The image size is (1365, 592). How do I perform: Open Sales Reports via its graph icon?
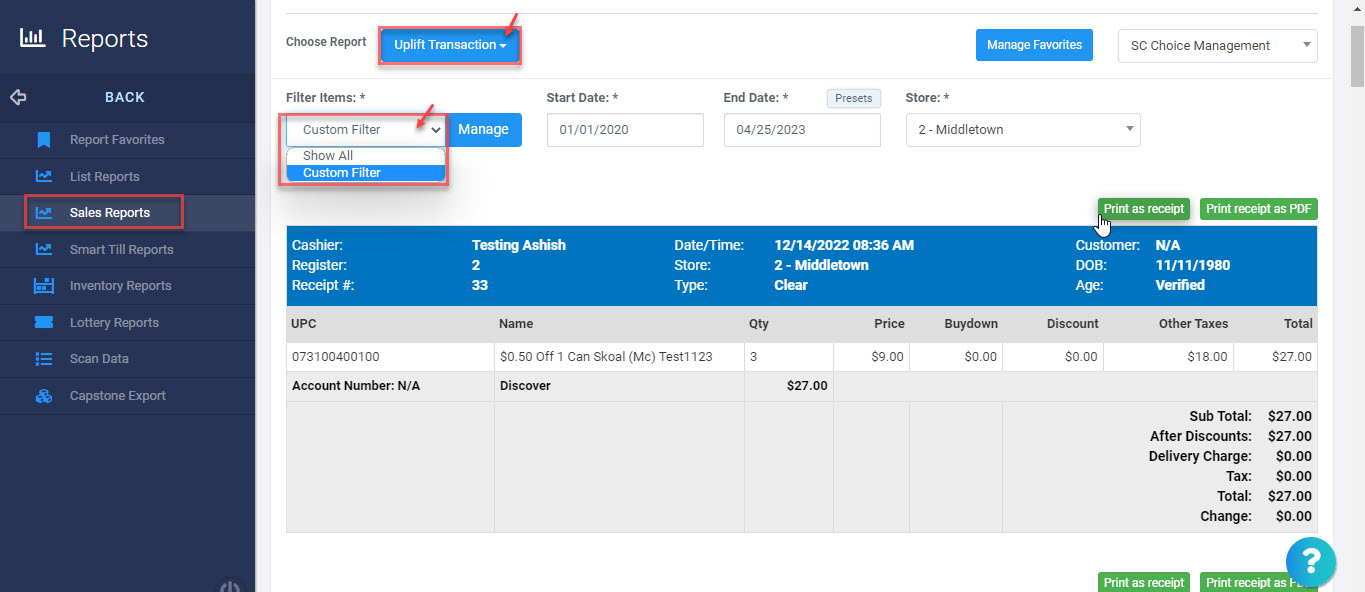(44, 212)
